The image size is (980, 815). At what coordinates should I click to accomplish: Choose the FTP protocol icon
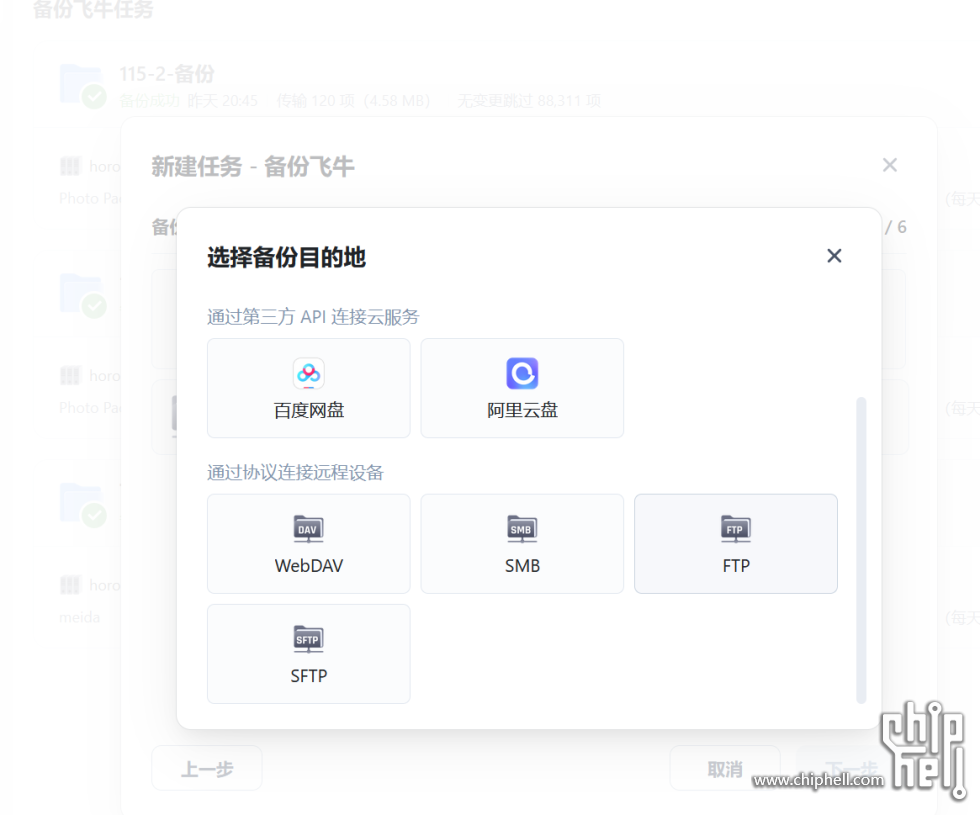(x=736, y=529)
